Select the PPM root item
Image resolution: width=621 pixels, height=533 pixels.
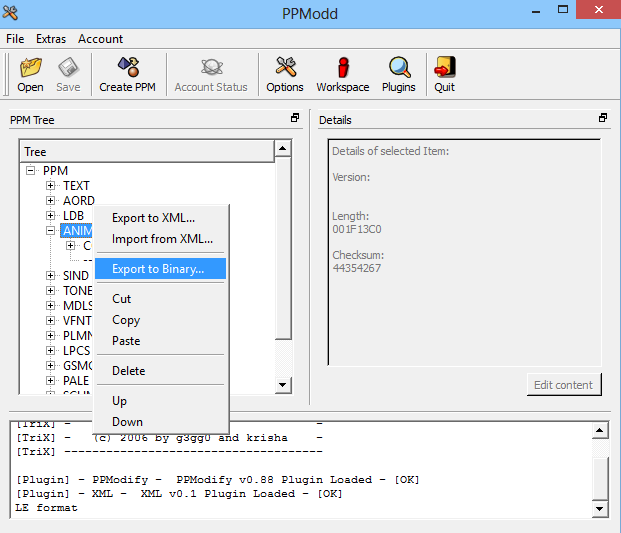(x=55, y=171)
